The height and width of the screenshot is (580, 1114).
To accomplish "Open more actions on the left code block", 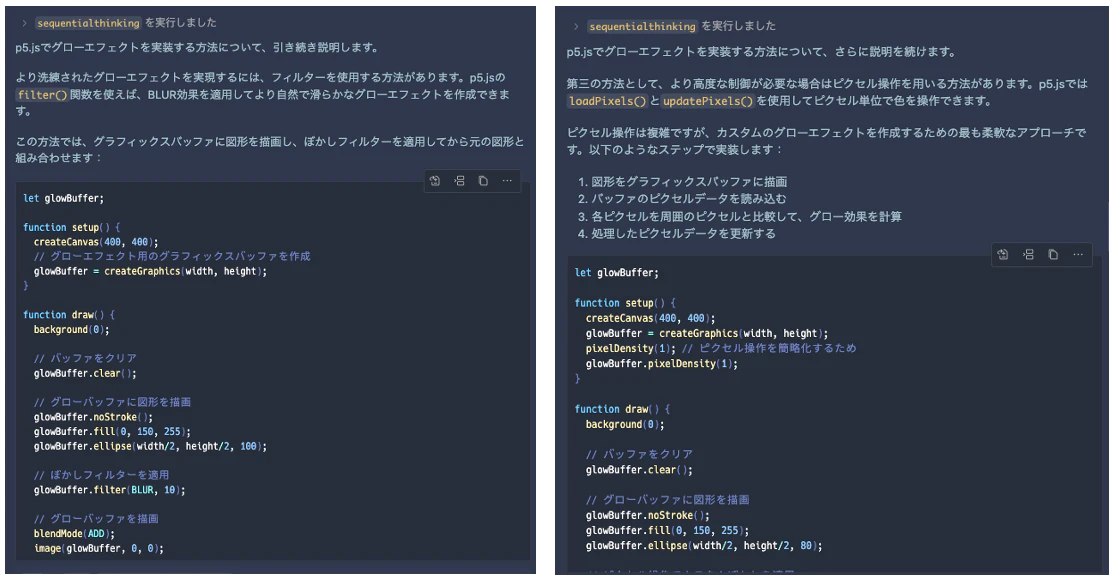I will click(507, 181).
